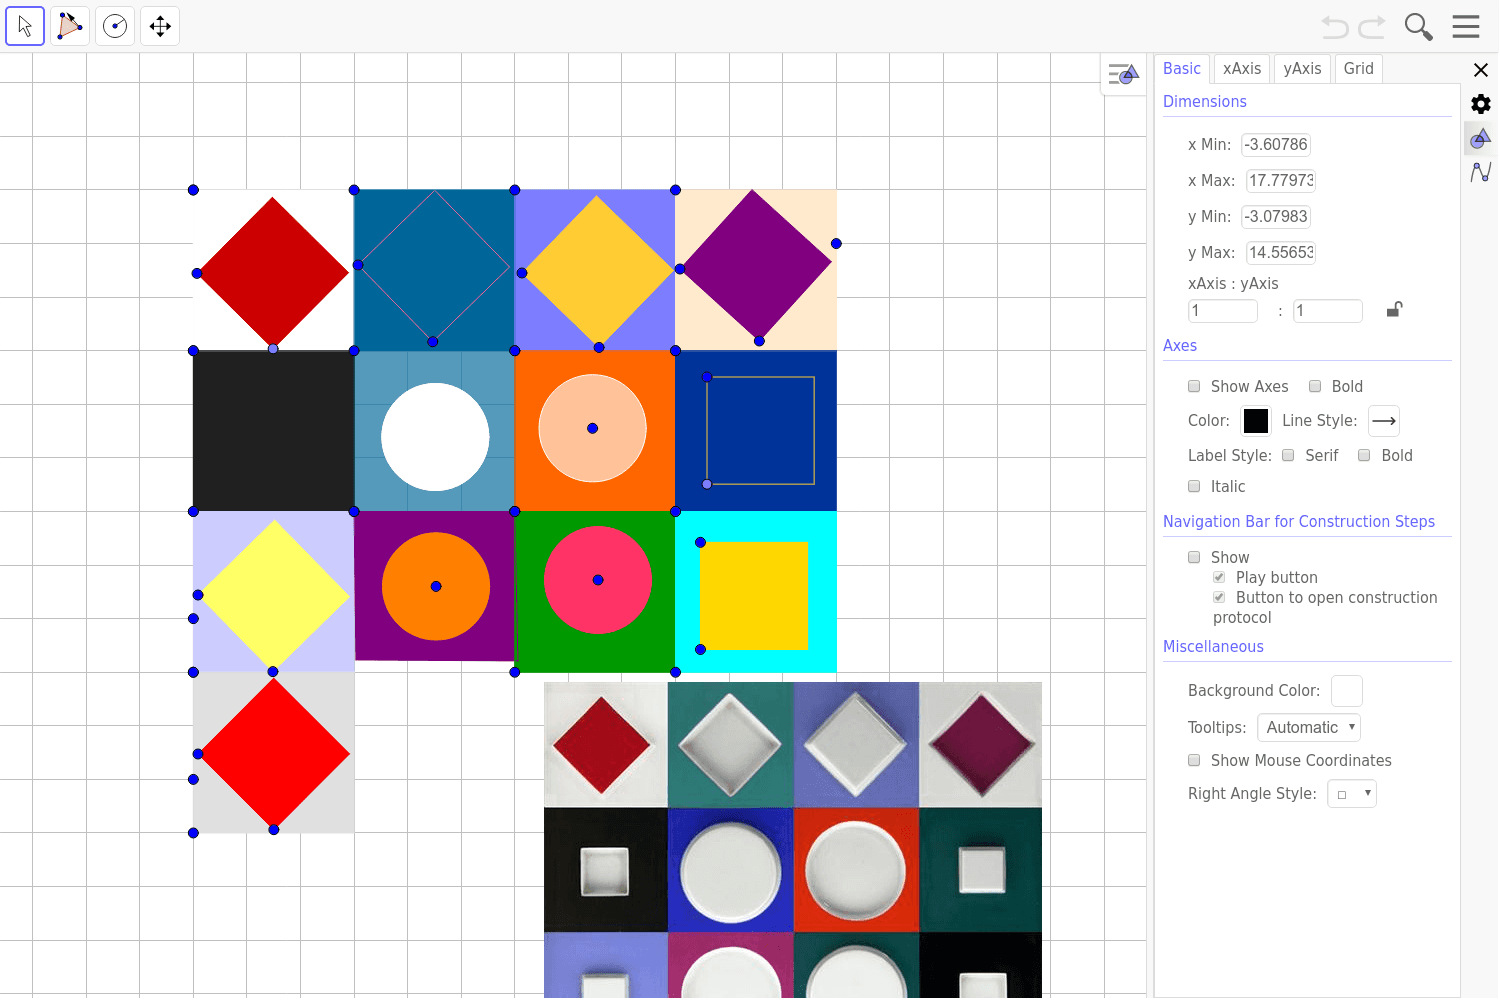
Task: Select the Polygon tool
Action: (70, 26)
